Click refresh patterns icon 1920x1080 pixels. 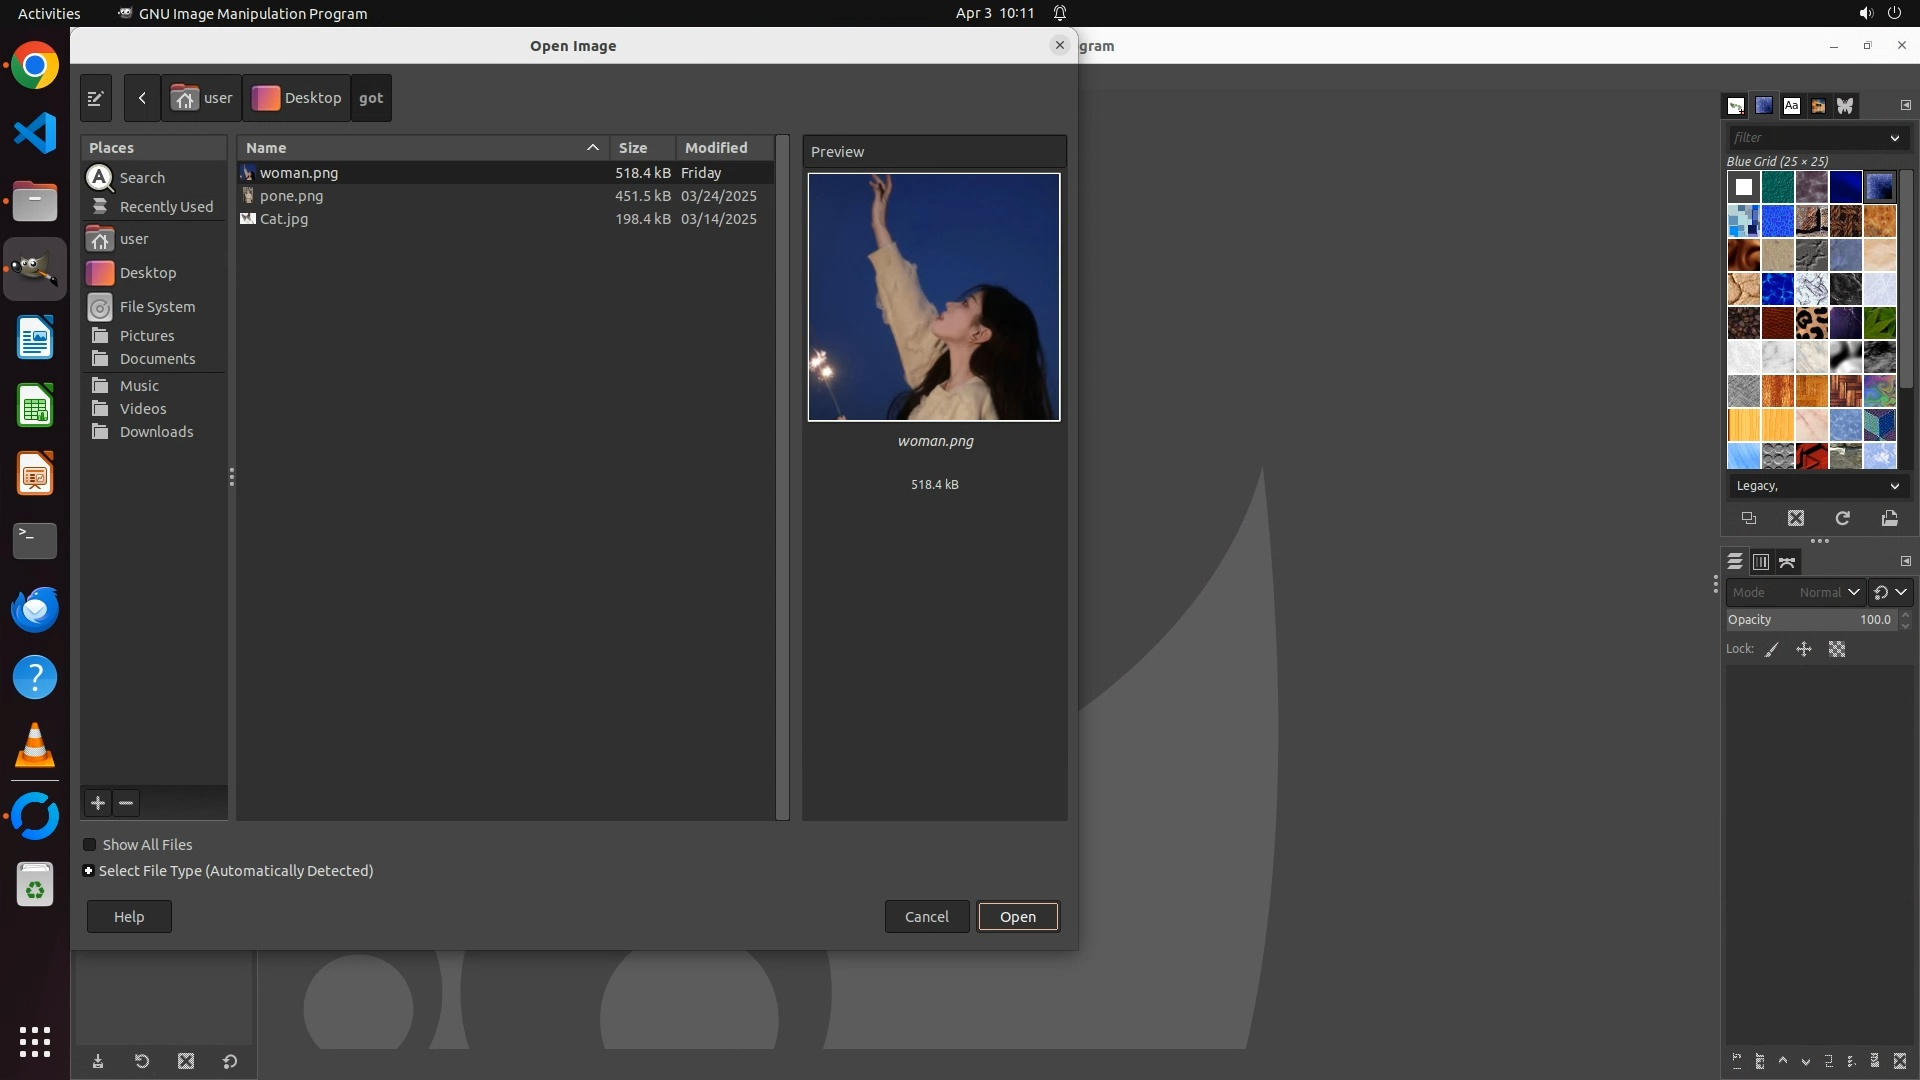pos(1842,518)
